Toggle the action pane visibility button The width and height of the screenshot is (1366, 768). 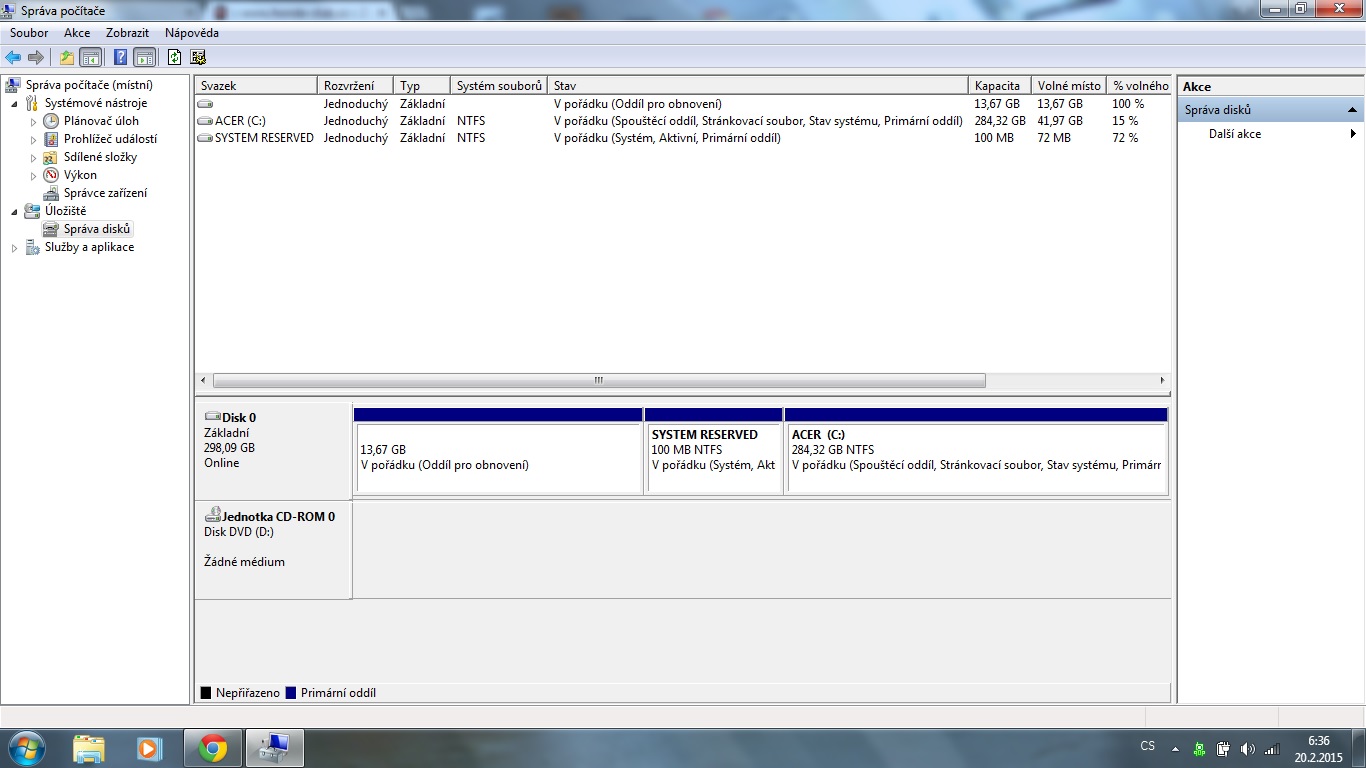tap(145, 57)
